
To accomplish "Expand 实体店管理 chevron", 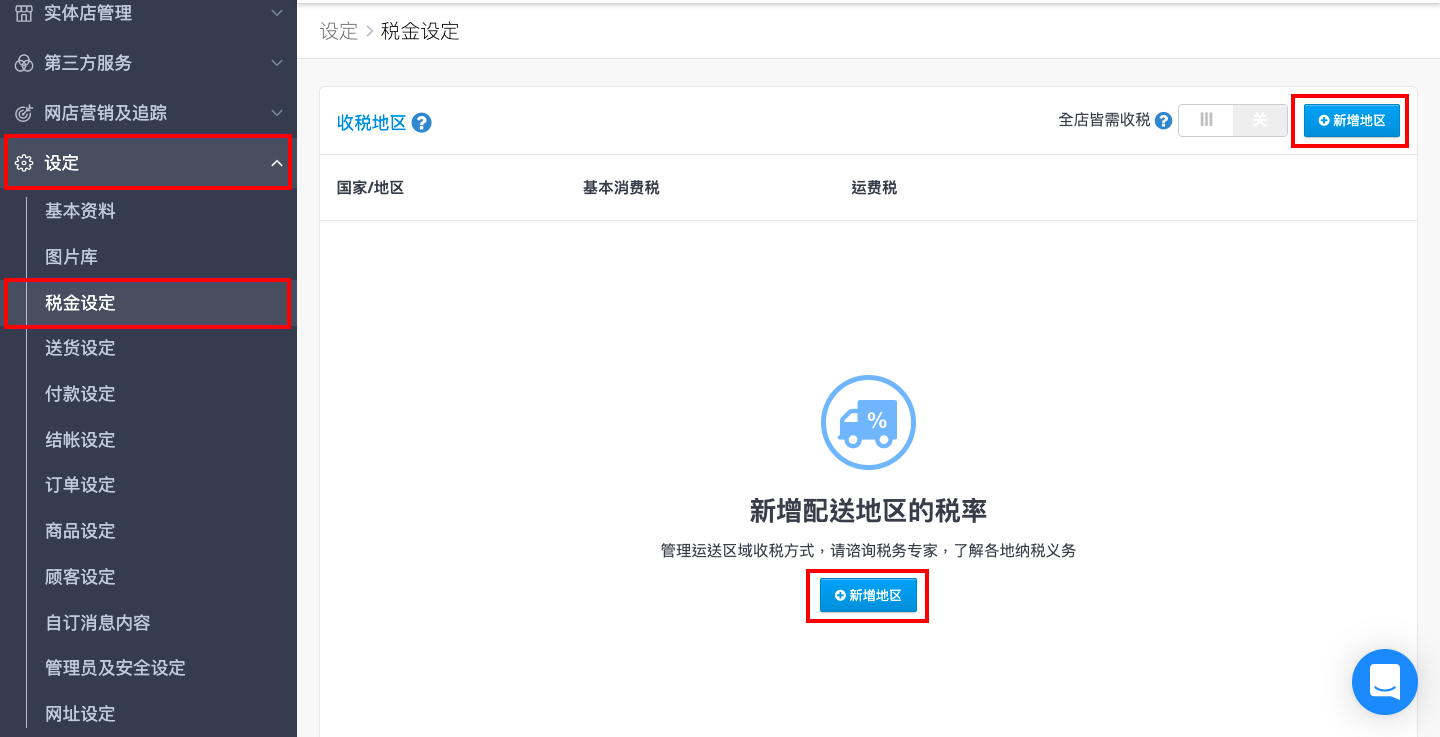I will pyautogui.click(x=277, y=13).
